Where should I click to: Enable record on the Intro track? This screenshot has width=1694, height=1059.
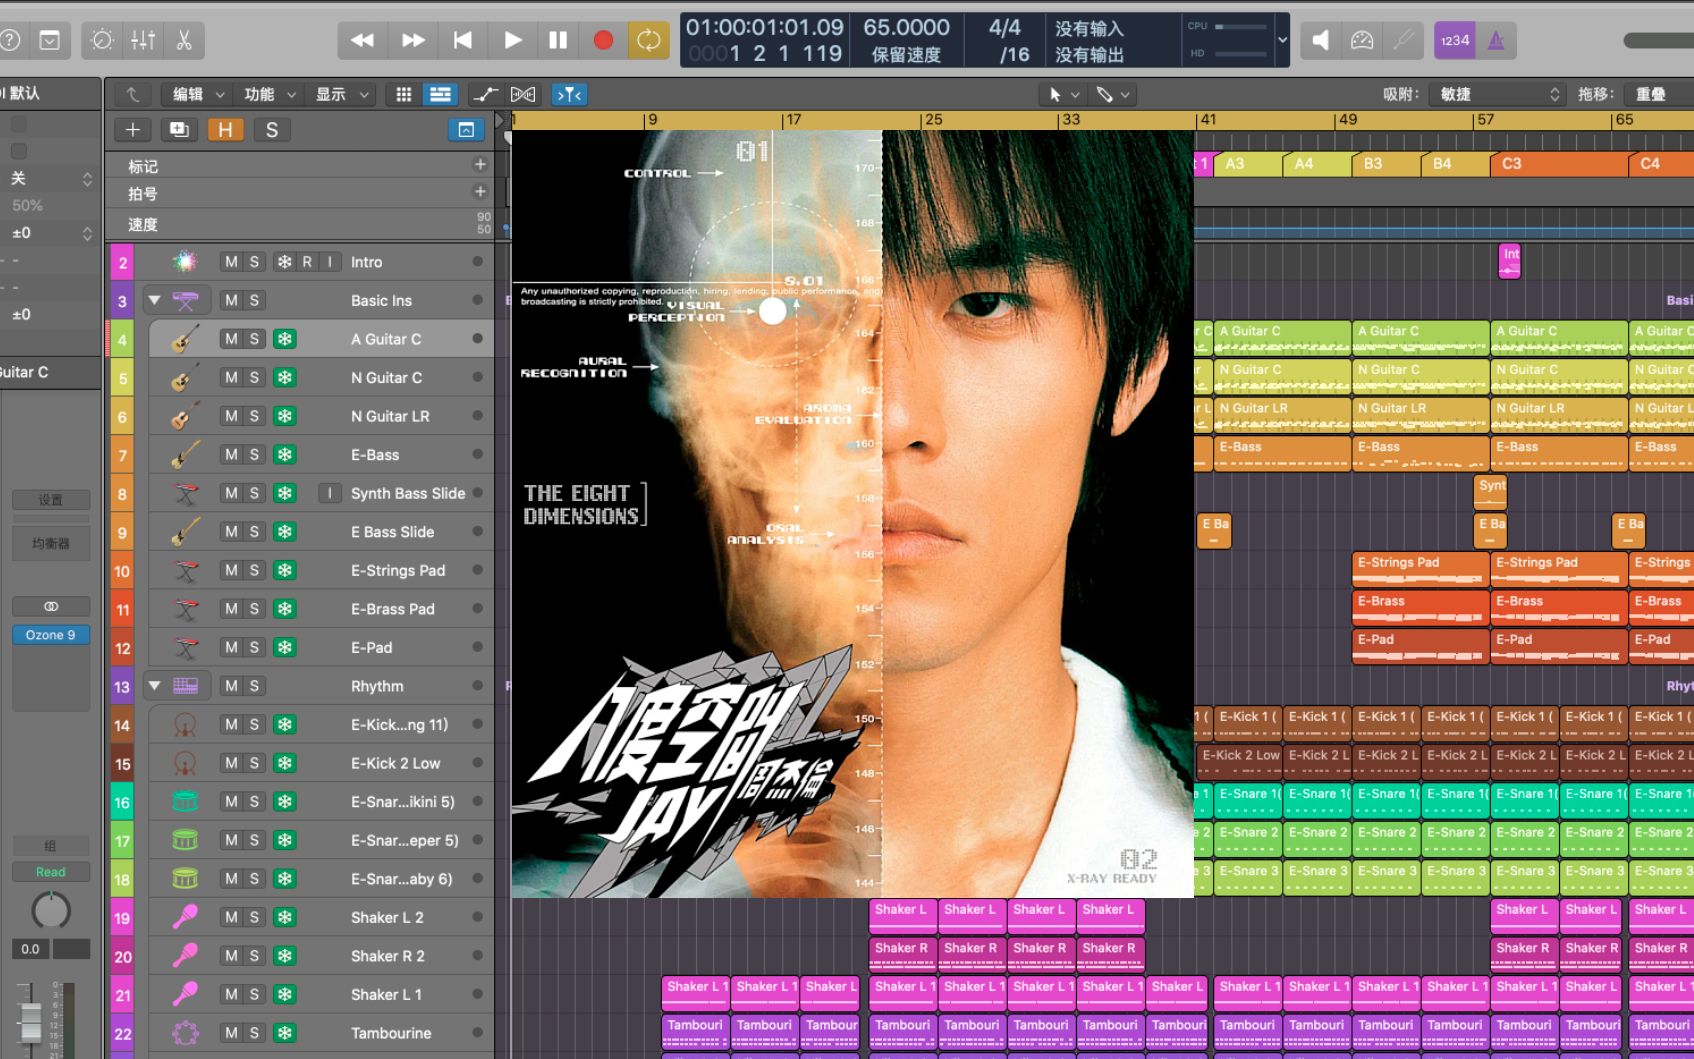tap(307, 261)
